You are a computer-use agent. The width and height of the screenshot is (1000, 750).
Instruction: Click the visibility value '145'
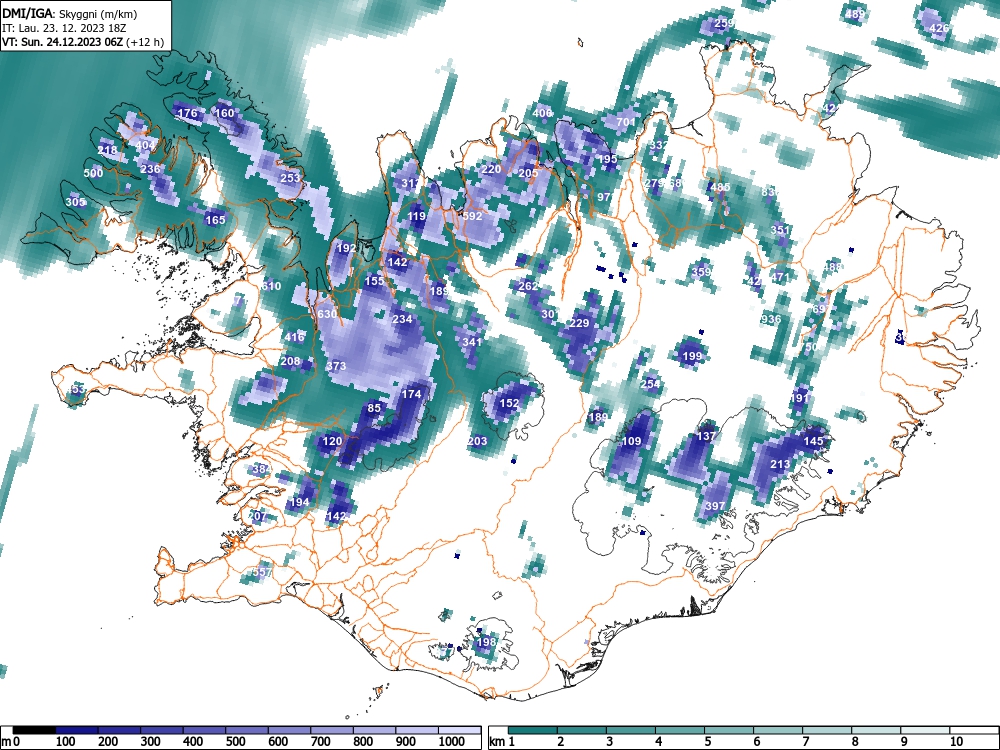pos(813,441)
